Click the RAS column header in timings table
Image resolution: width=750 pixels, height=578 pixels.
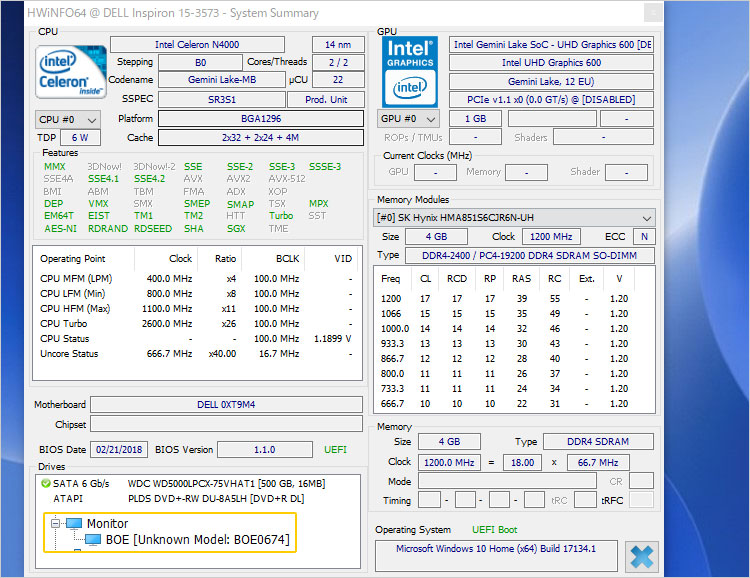tap(521, 278)
